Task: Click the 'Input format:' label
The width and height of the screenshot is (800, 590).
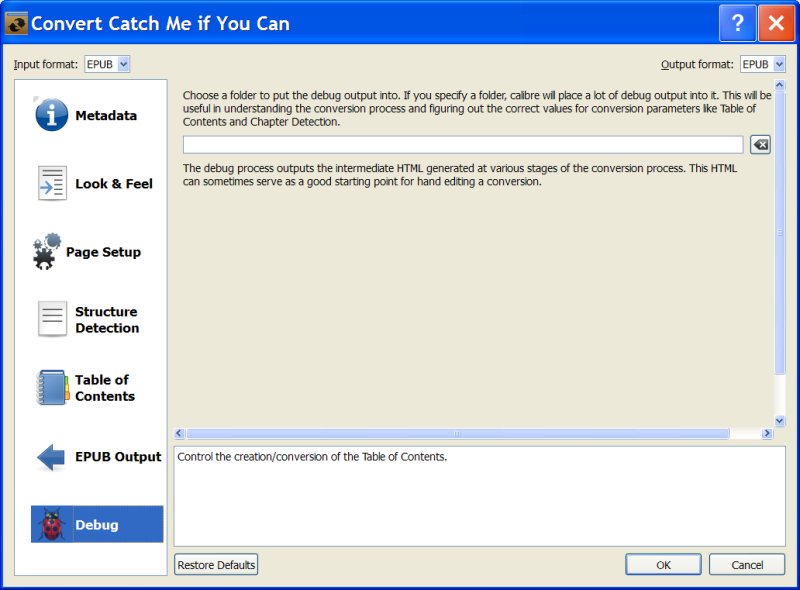Action: click(45, 64)
